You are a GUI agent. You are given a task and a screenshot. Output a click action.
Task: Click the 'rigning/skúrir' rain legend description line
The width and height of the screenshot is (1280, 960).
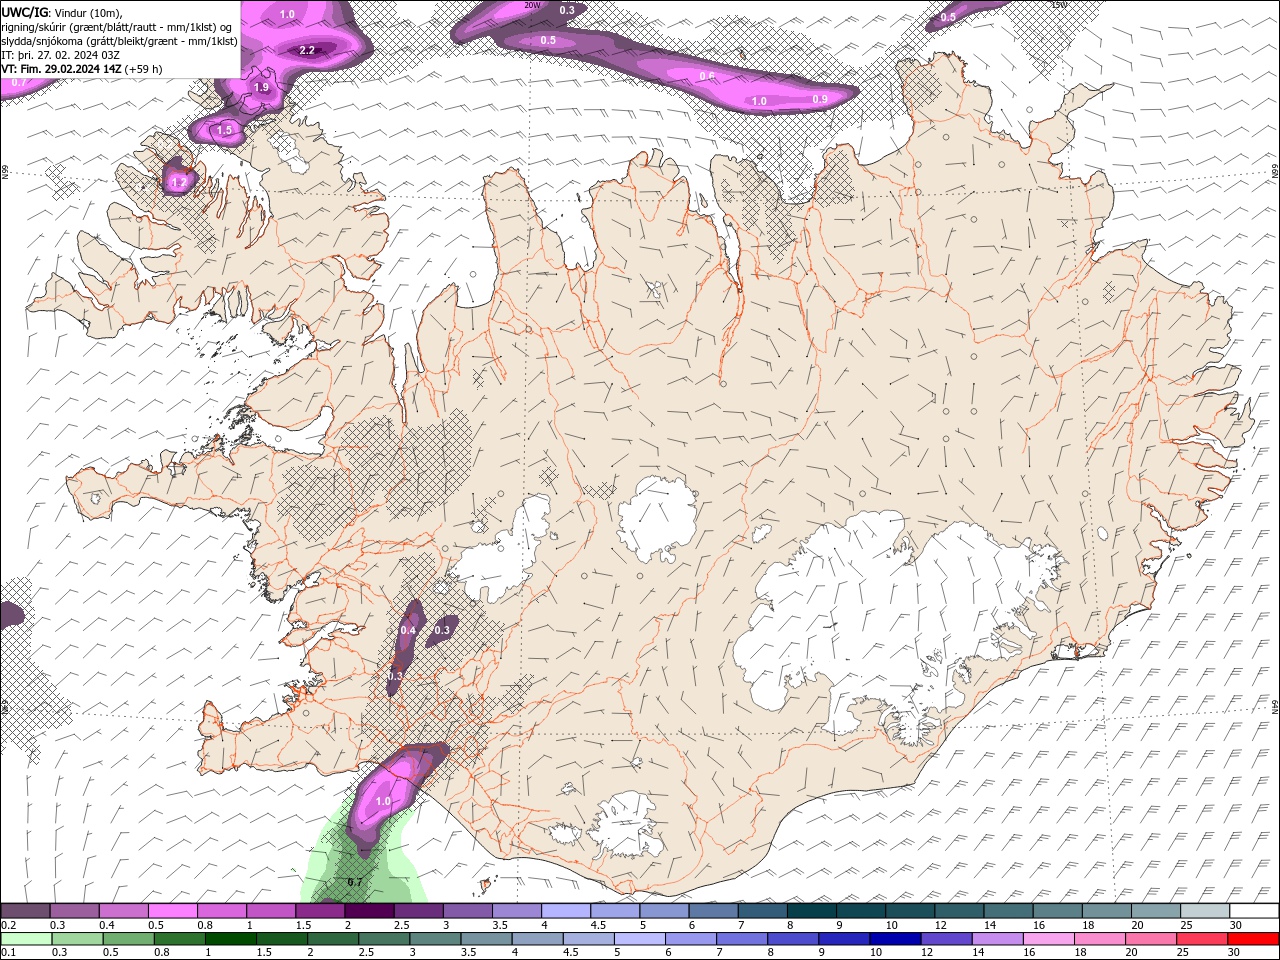click(x=115, y=27)
